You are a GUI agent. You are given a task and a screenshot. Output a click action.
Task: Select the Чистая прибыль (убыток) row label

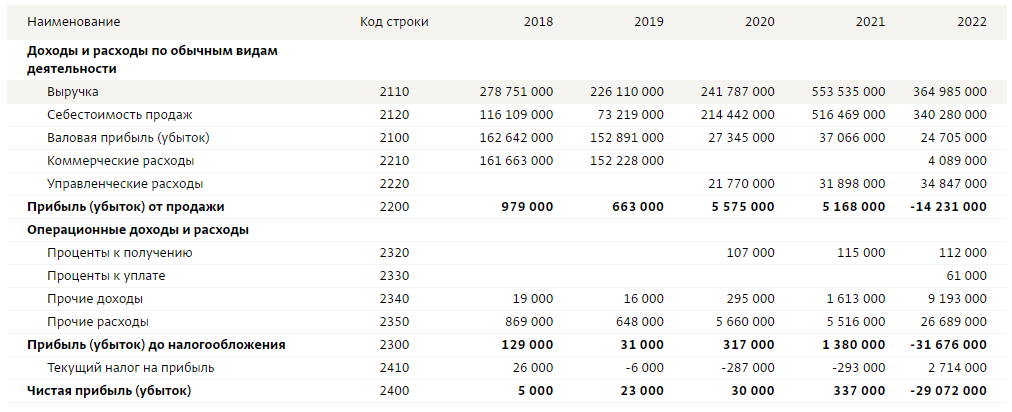pos(108,391)
